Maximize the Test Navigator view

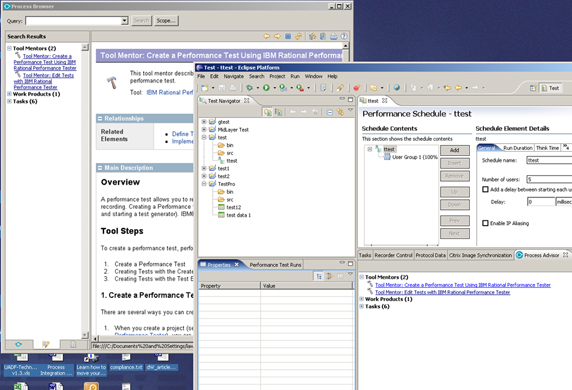[x=350, y=100]
